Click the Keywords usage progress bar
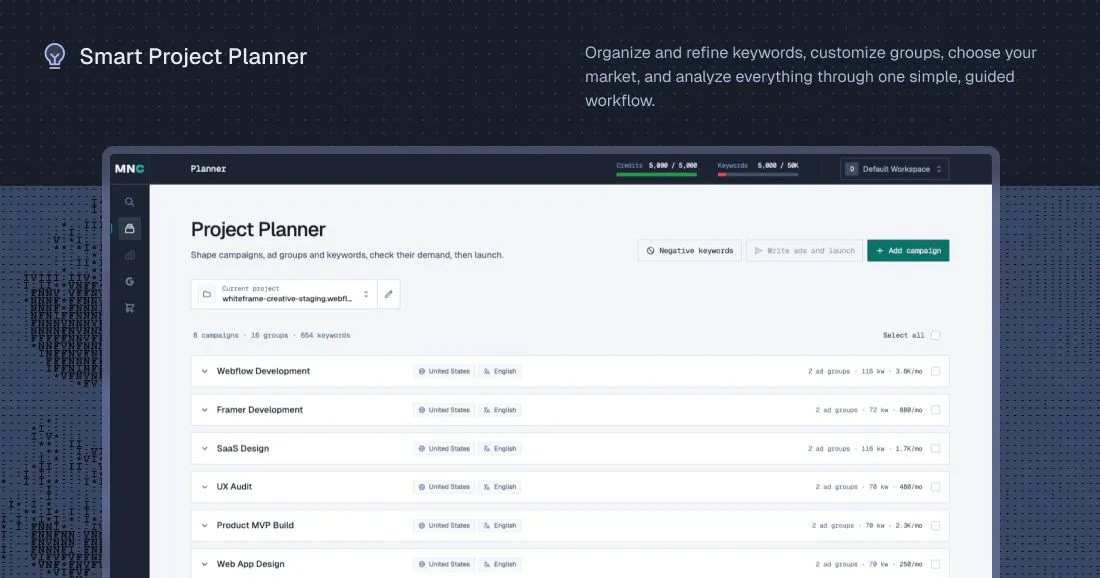The width and height of the screenshot is (1100, 578). (758, 174)
